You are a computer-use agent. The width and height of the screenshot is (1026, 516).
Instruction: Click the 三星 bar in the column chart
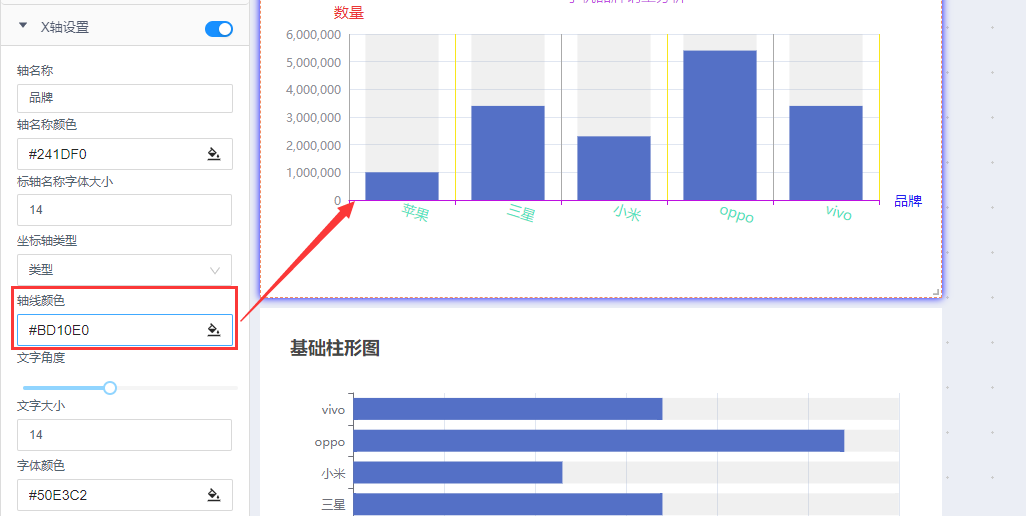pyautogui.click(x=508, y=153)
